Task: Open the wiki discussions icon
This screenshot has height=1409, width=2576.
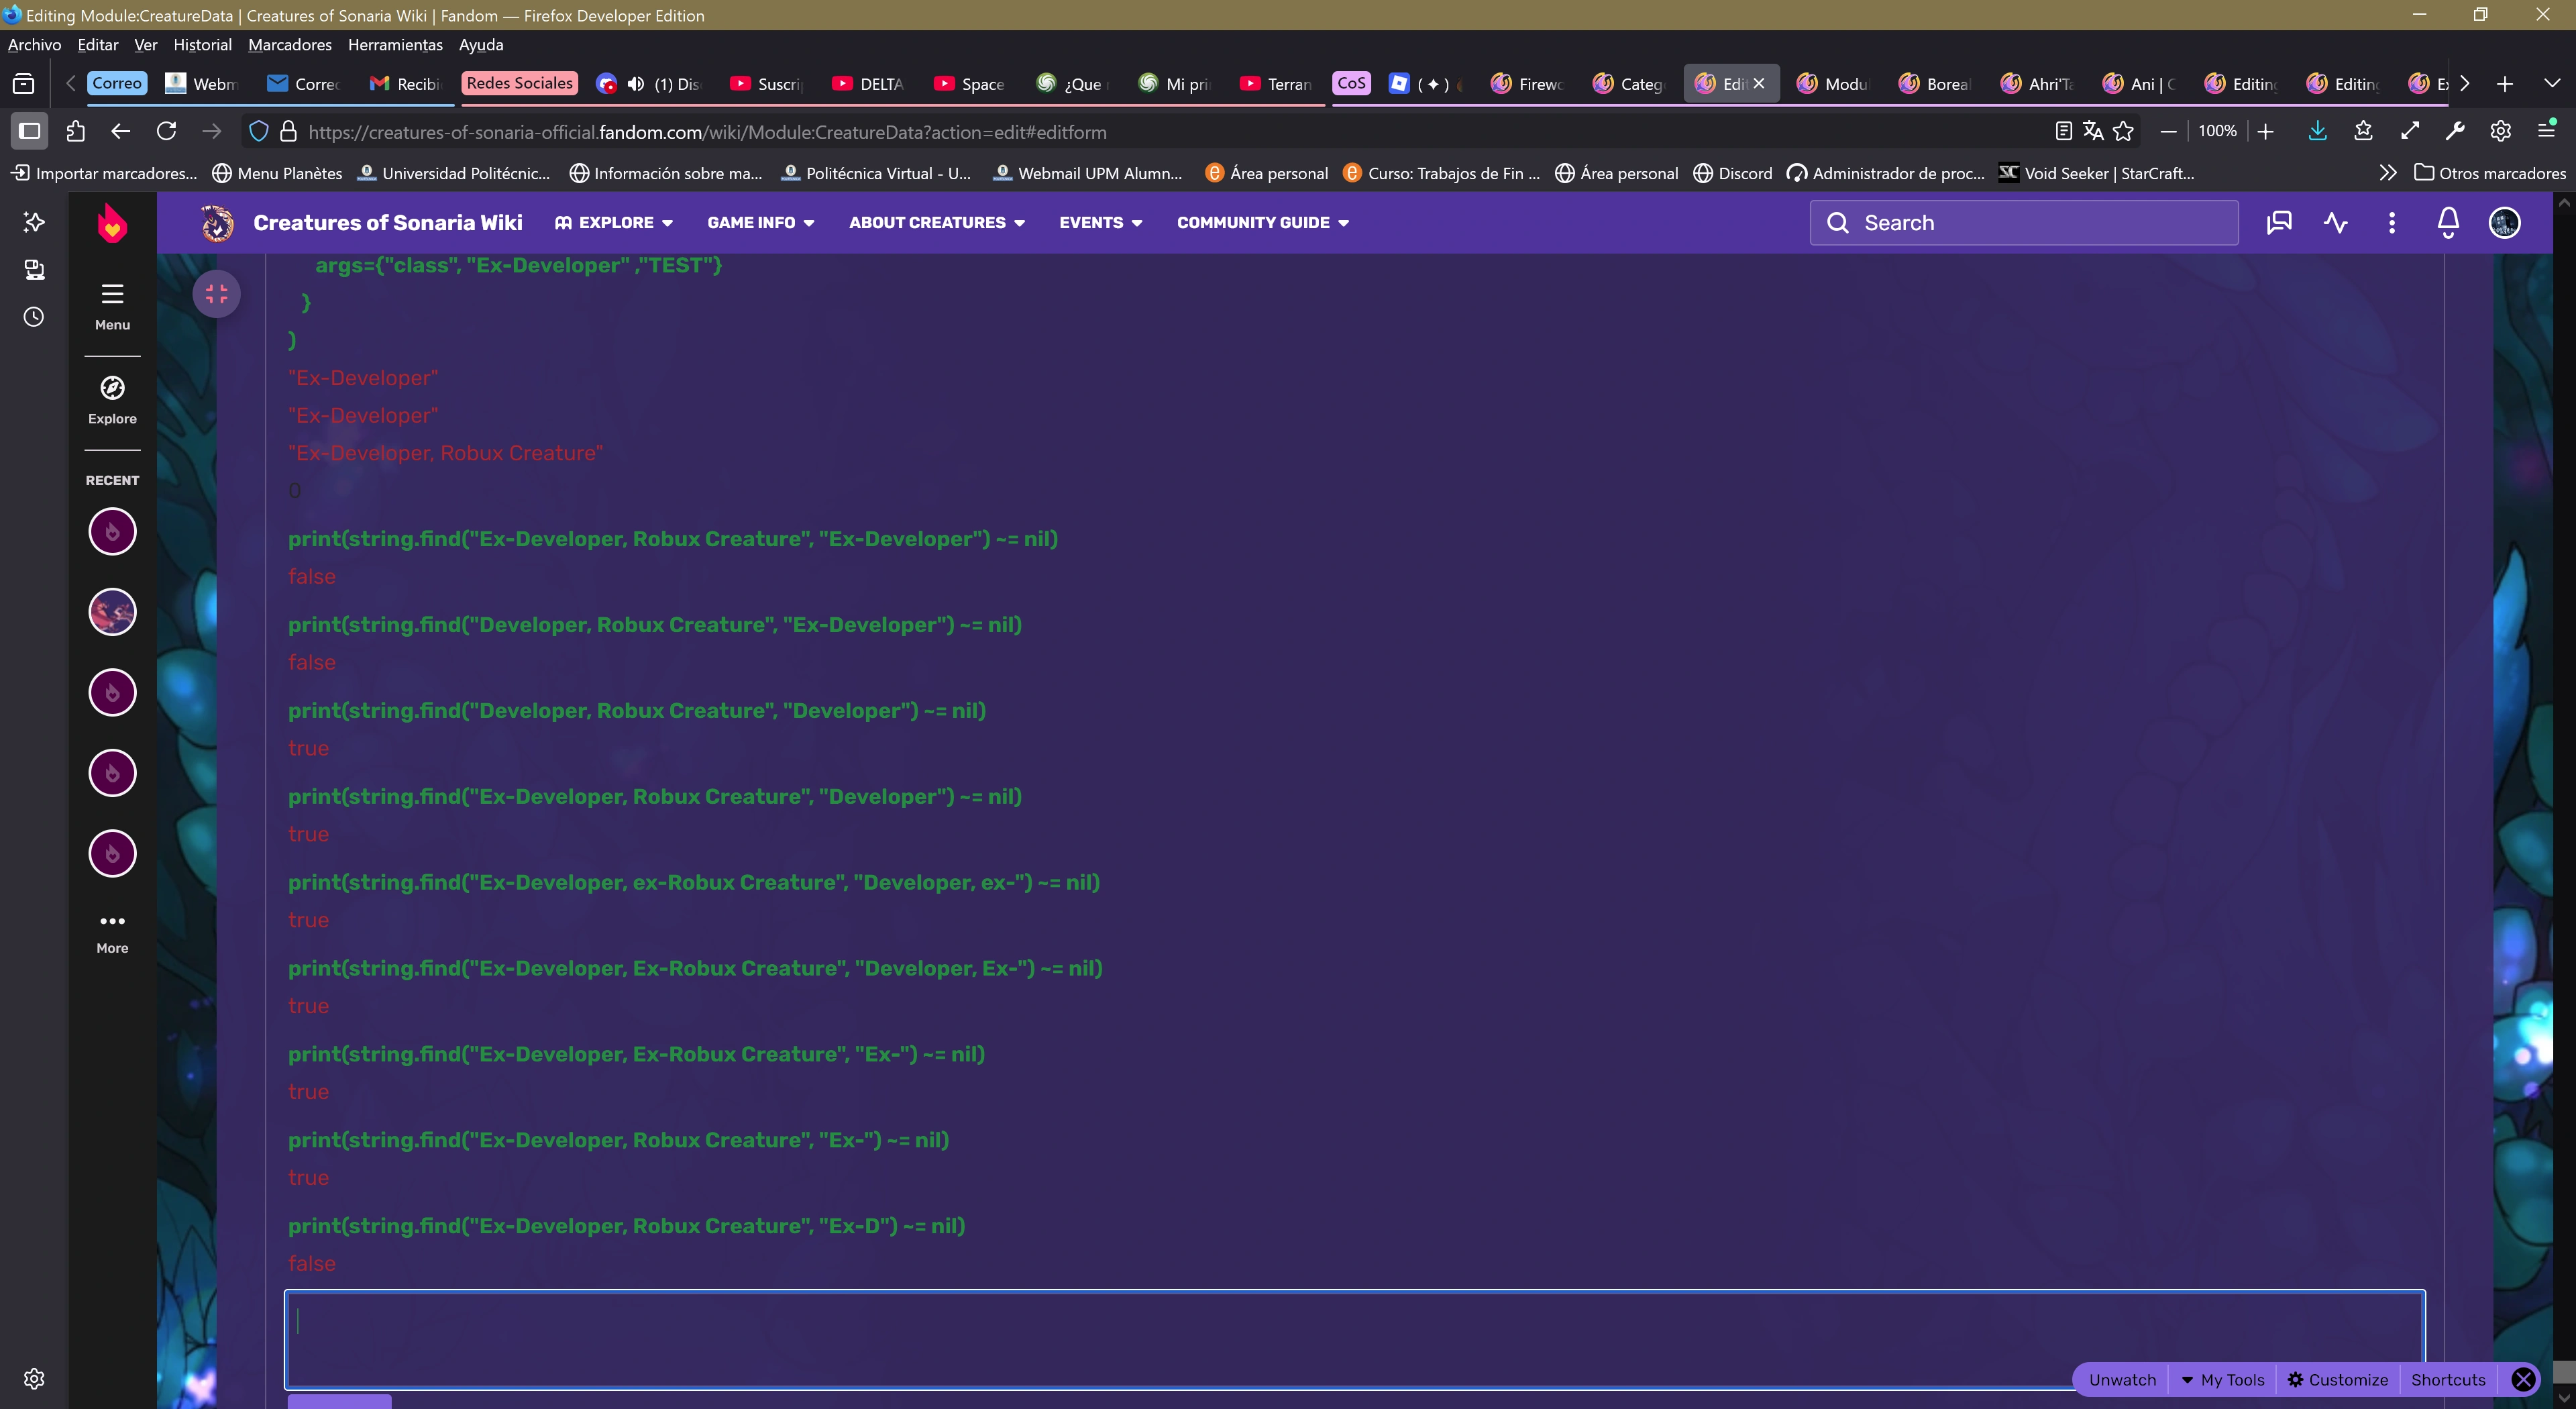Action: pyautogui.click(x=2279, y=223)
